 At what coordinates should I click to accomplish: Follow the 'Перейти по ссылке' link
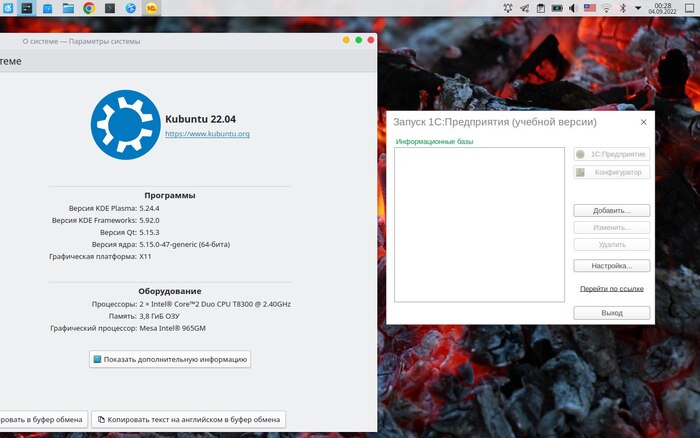[x=612, y=289]
